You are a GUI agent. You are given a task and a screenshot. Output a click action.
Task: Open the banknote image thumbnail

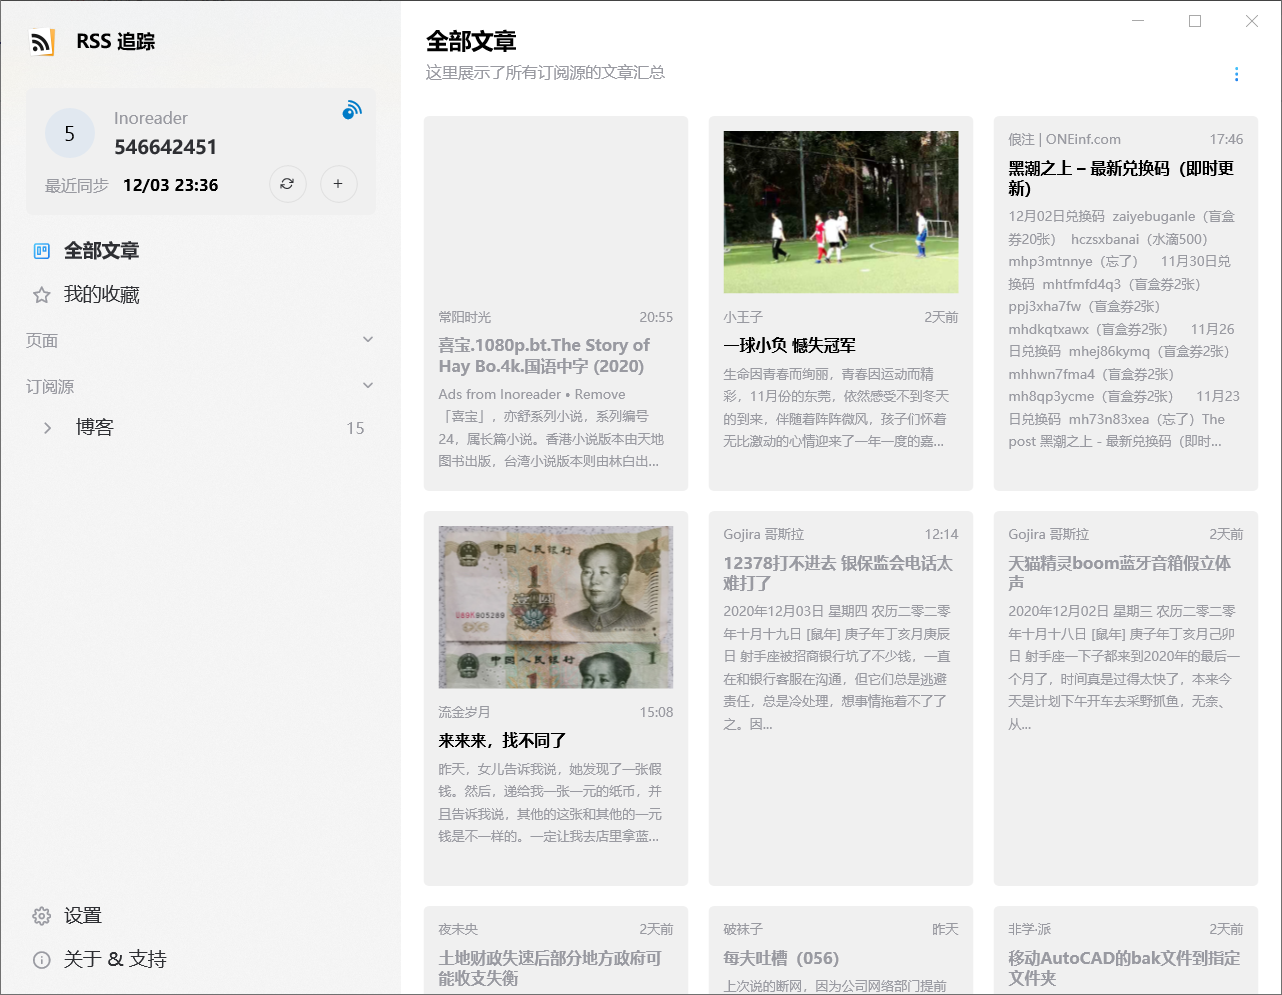pos(556,607)
